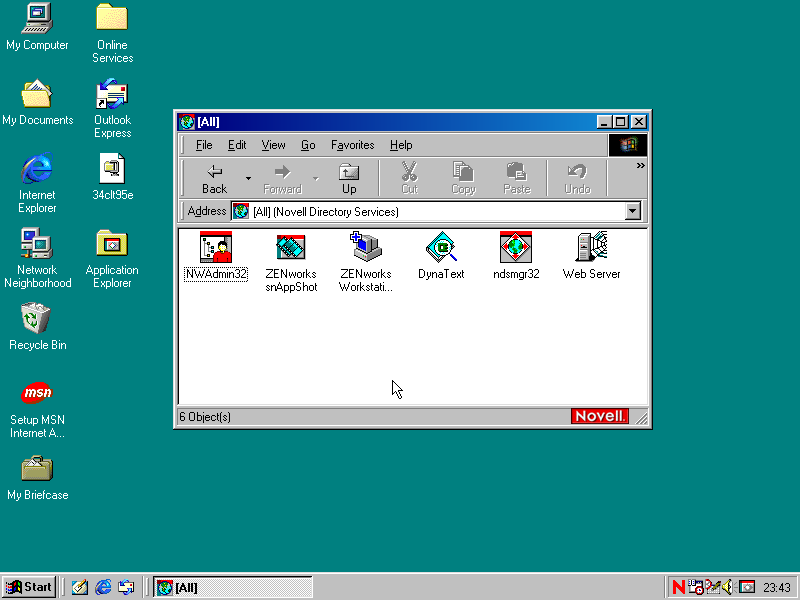Click the Cut toolbar icon
This screenshot has width=800, height=600.
coord(409,178)
